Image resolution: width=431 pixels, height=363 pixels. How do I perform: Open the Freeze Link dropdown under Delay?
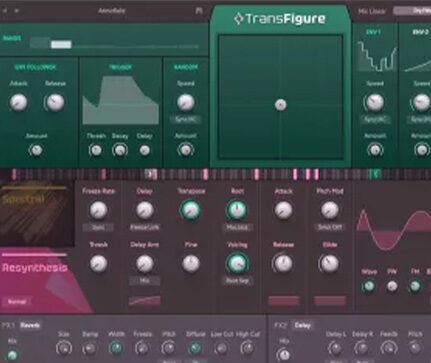(145, 228)
